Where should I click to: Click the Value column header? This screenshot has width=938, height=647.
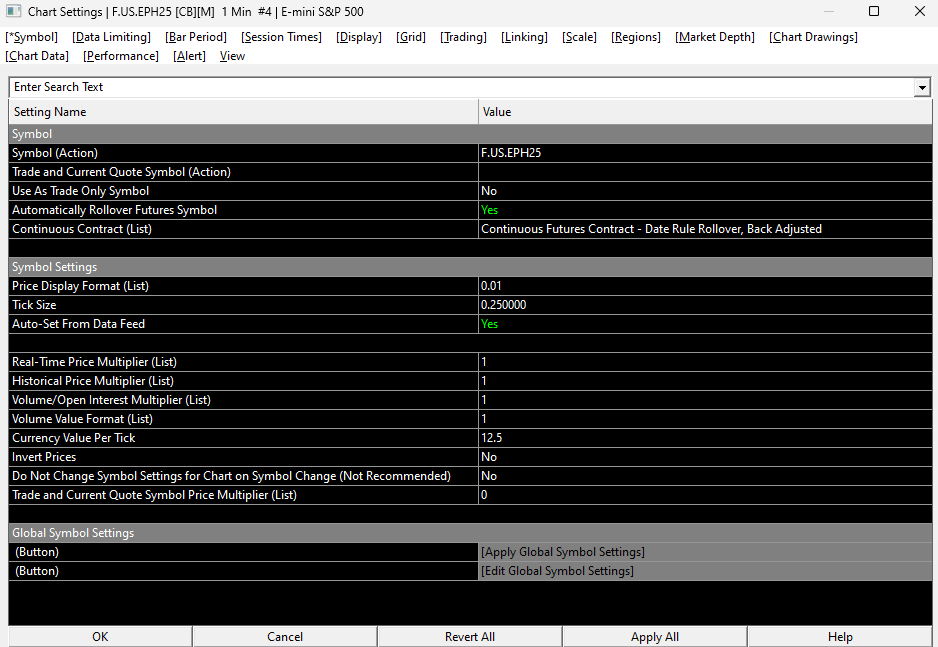click(x=705, y=112)
